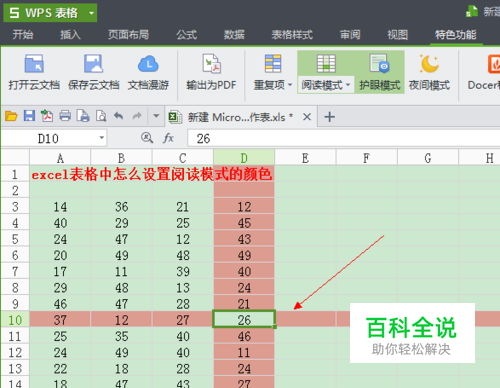Switch to the 数据 tab
500x388 pixels.
234,35
